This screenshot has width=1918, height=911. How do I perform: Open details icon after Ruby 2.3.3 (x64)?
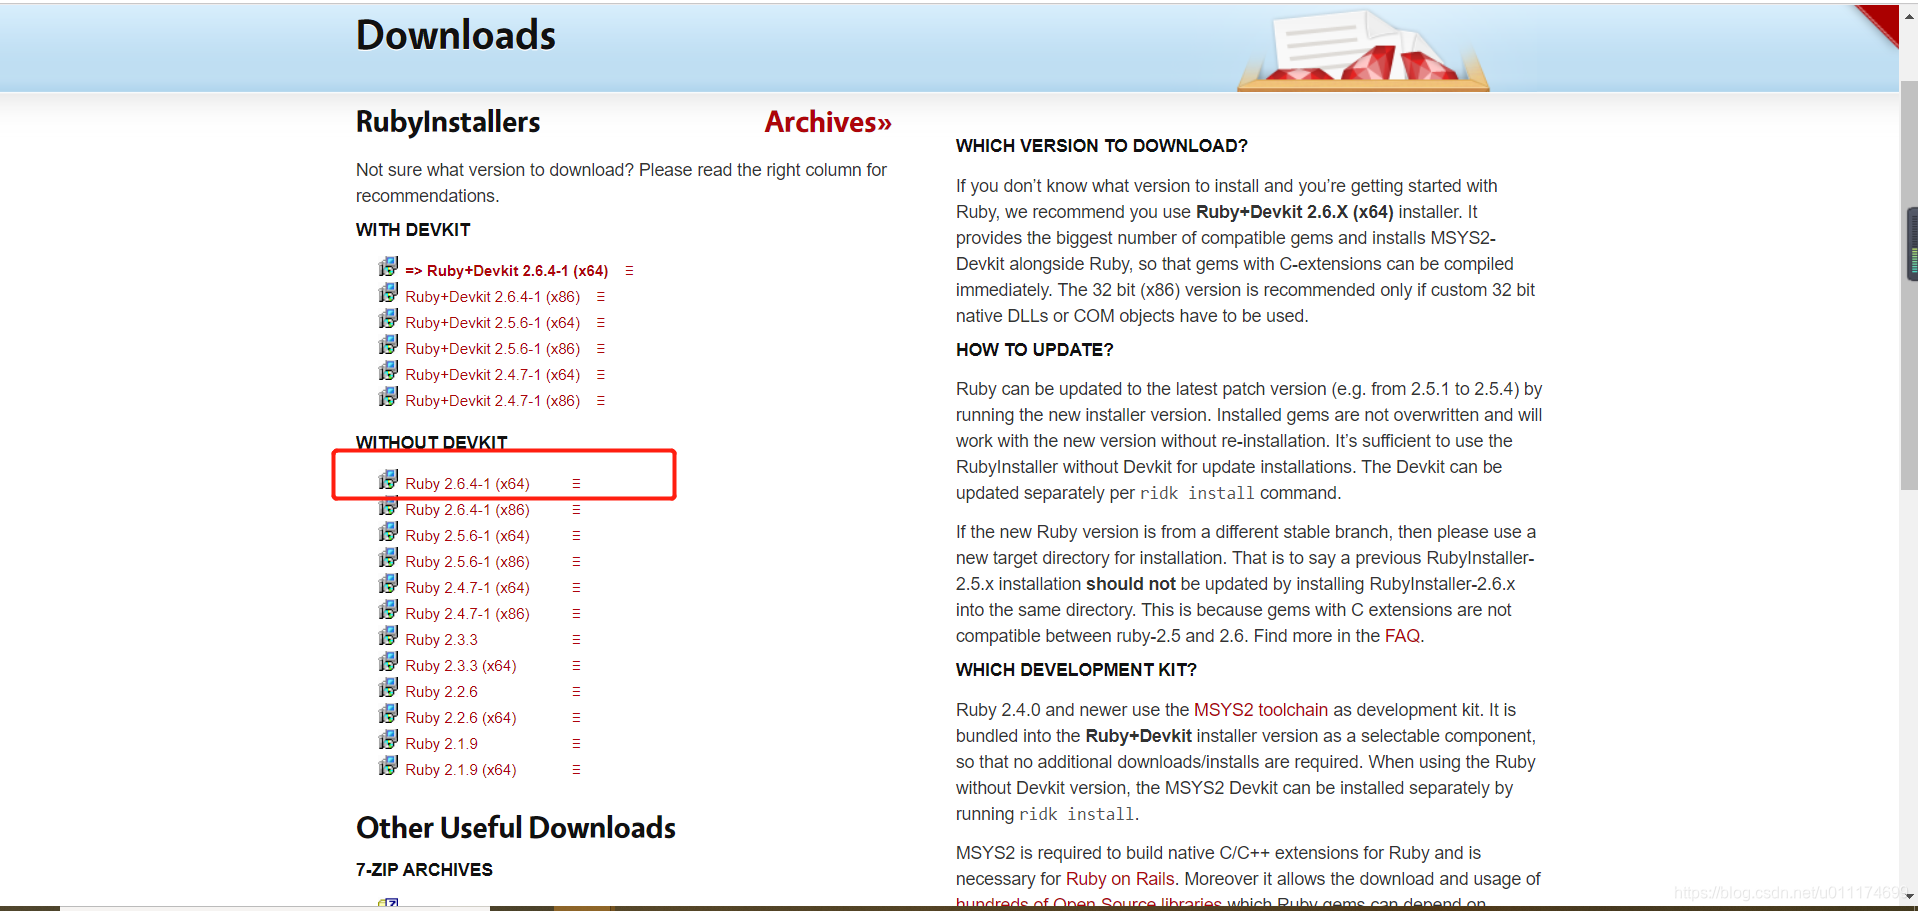click(x=576, y=666)
